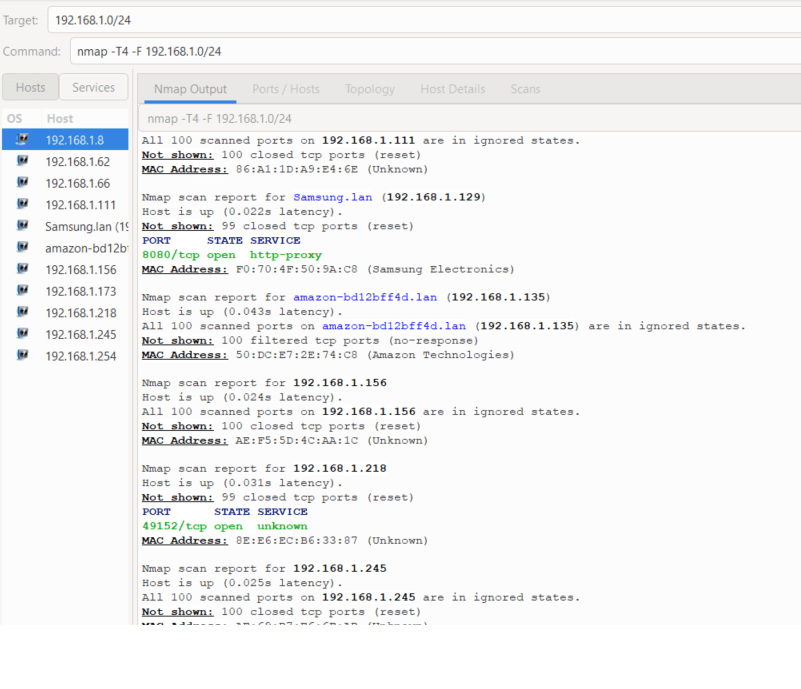Open the Scans tab
This screenshot has width=801, height=689.
[x=525, y=89]
